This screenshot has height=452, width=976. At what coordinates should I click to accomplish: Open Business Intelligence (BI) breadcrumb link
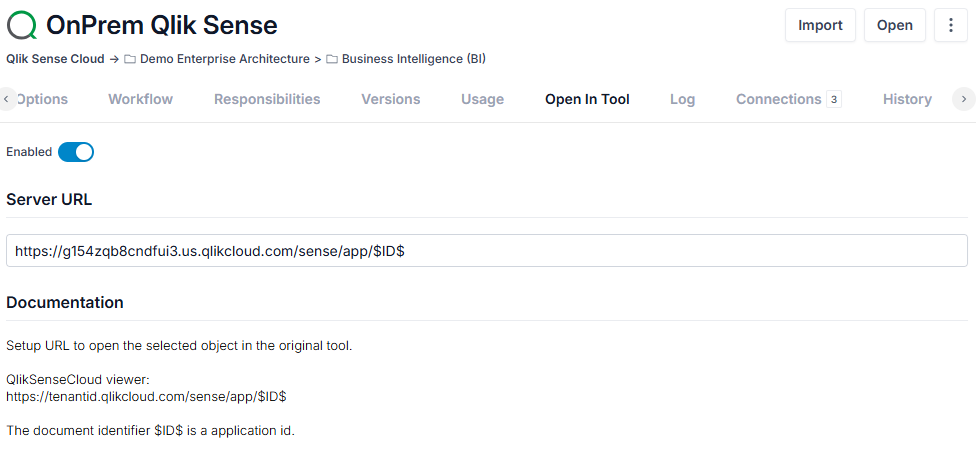[414, 59]
